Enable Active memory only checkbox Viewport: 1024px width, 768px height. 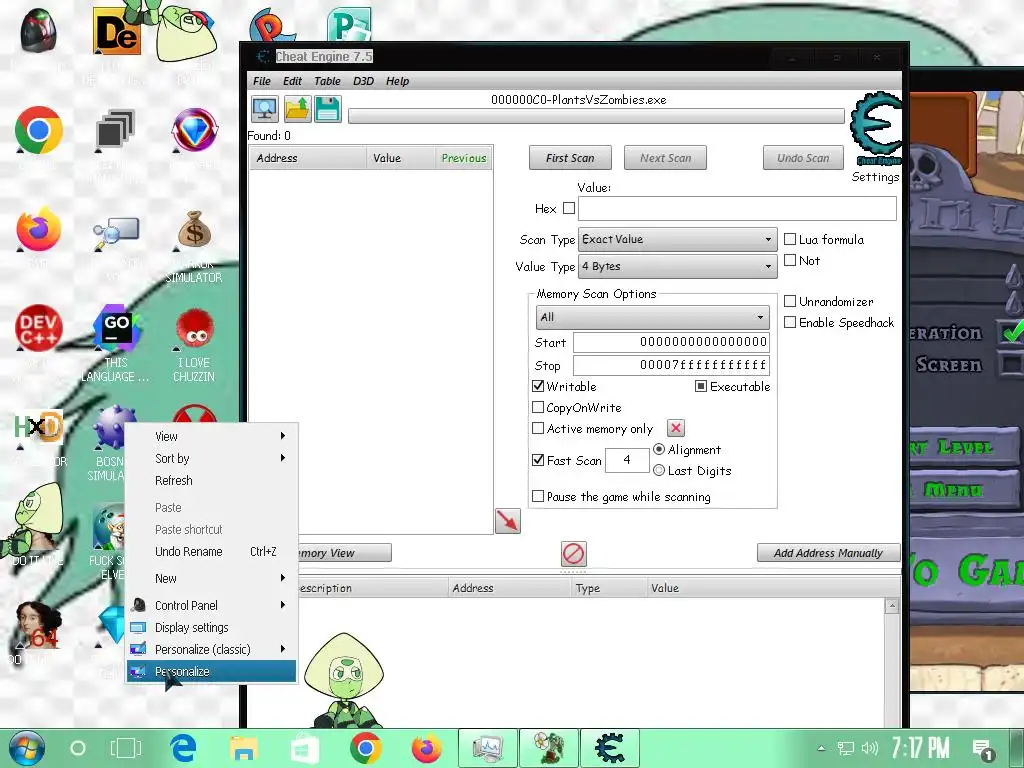tap(538, 428)
